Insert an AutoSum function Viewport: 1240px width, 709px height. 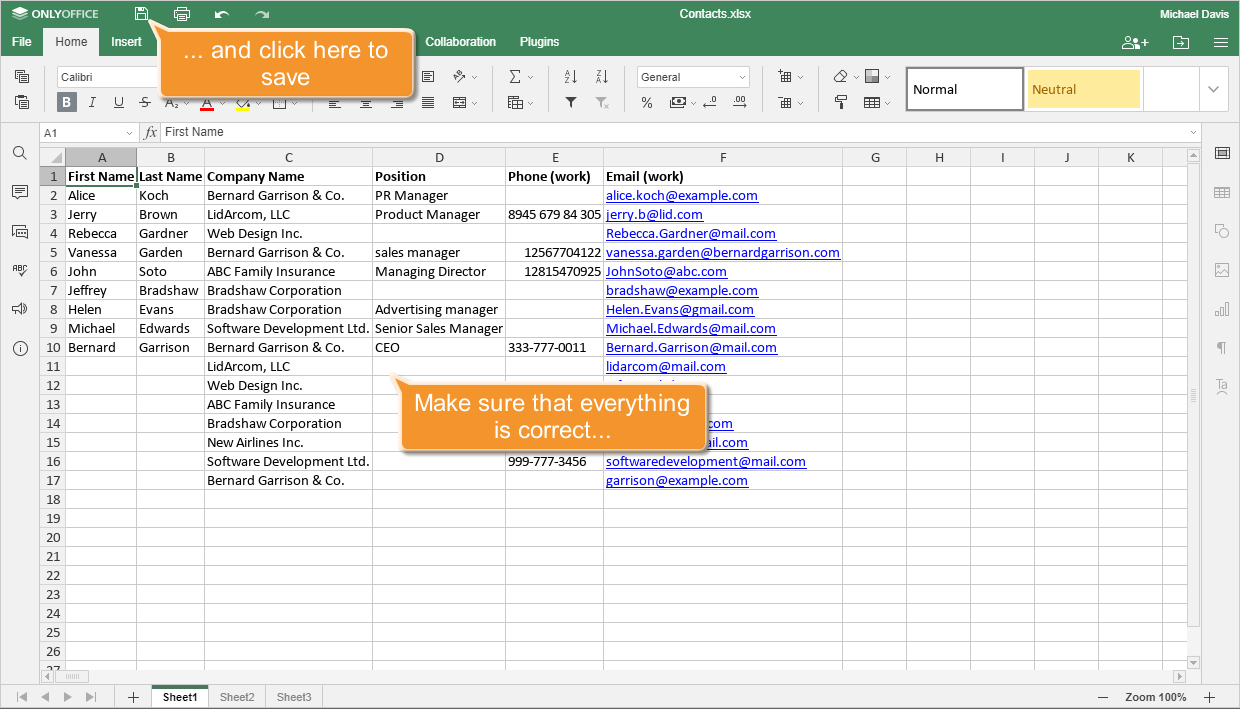pyautogui.click(x=516, y=76)
